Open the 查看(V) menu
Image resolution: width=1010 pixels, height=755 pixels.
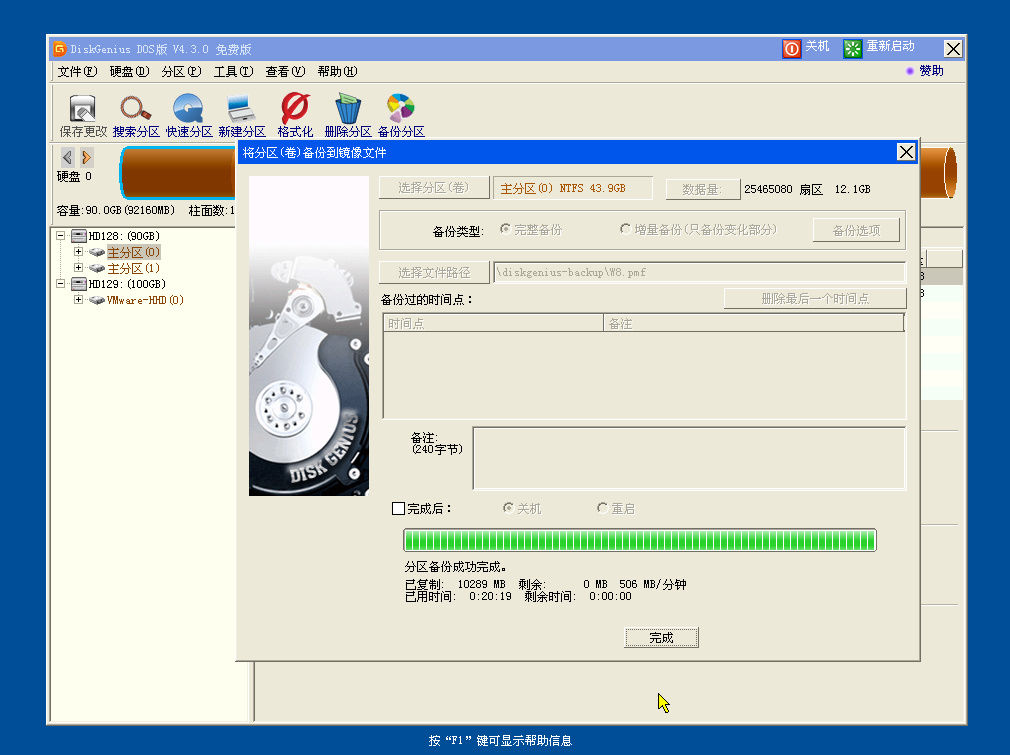285,72
